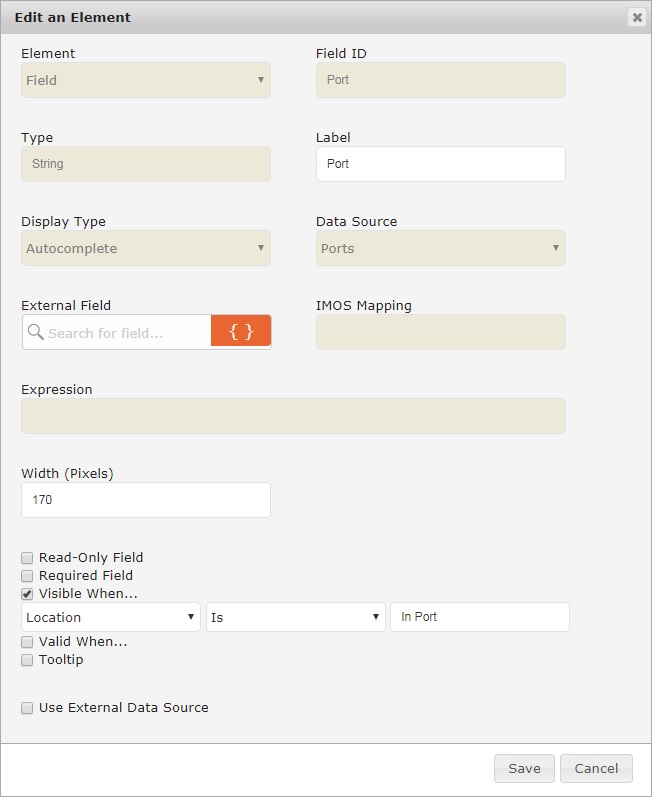652x797 pixels.
Task: Tick Use External Data Source checkbox
Action: point(28,708)
